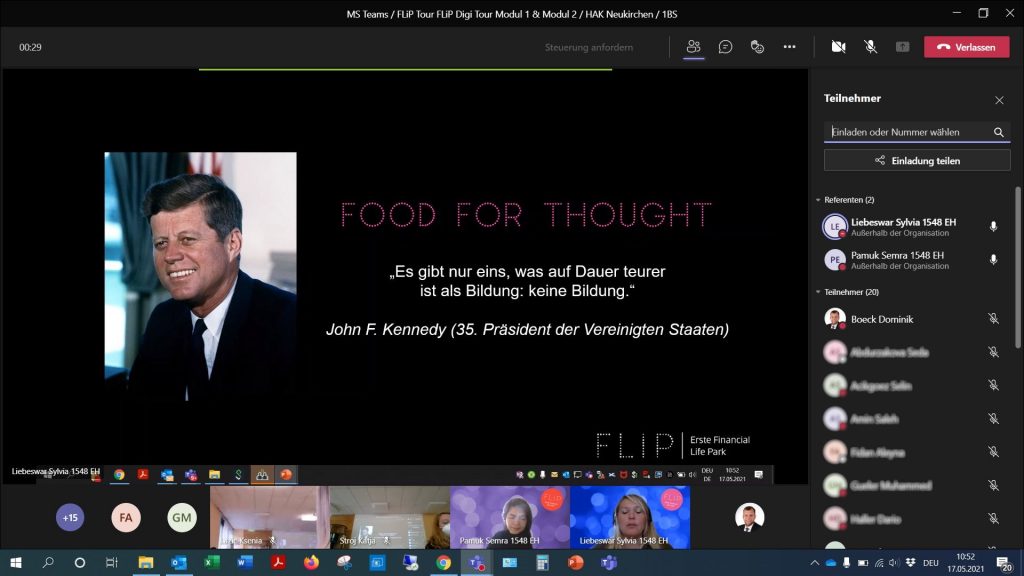The image size is (1024, 576).
Task: Open the meeting chat icon
Action: (x=725, y=47)
